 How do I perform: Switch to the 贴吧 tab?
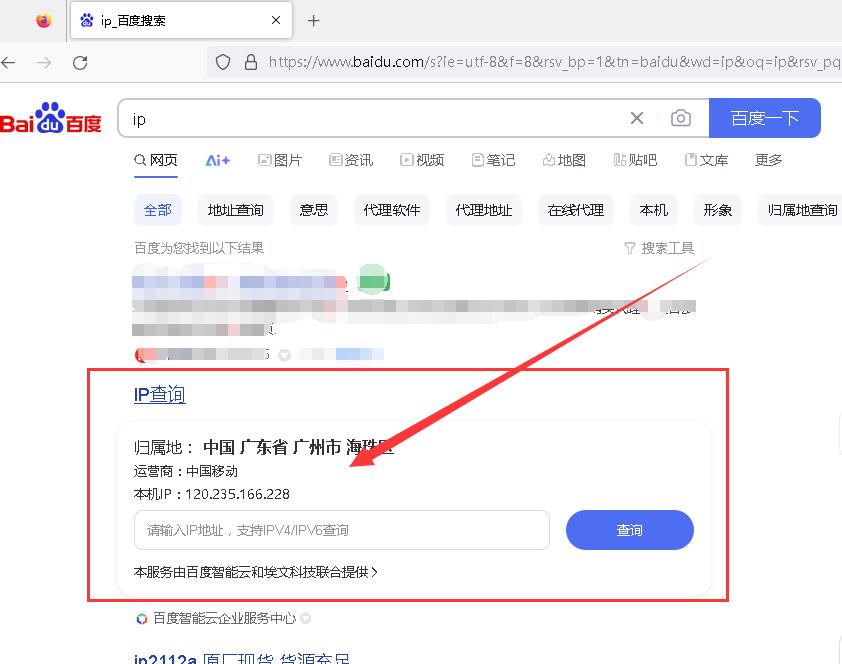tap(635, 160)
